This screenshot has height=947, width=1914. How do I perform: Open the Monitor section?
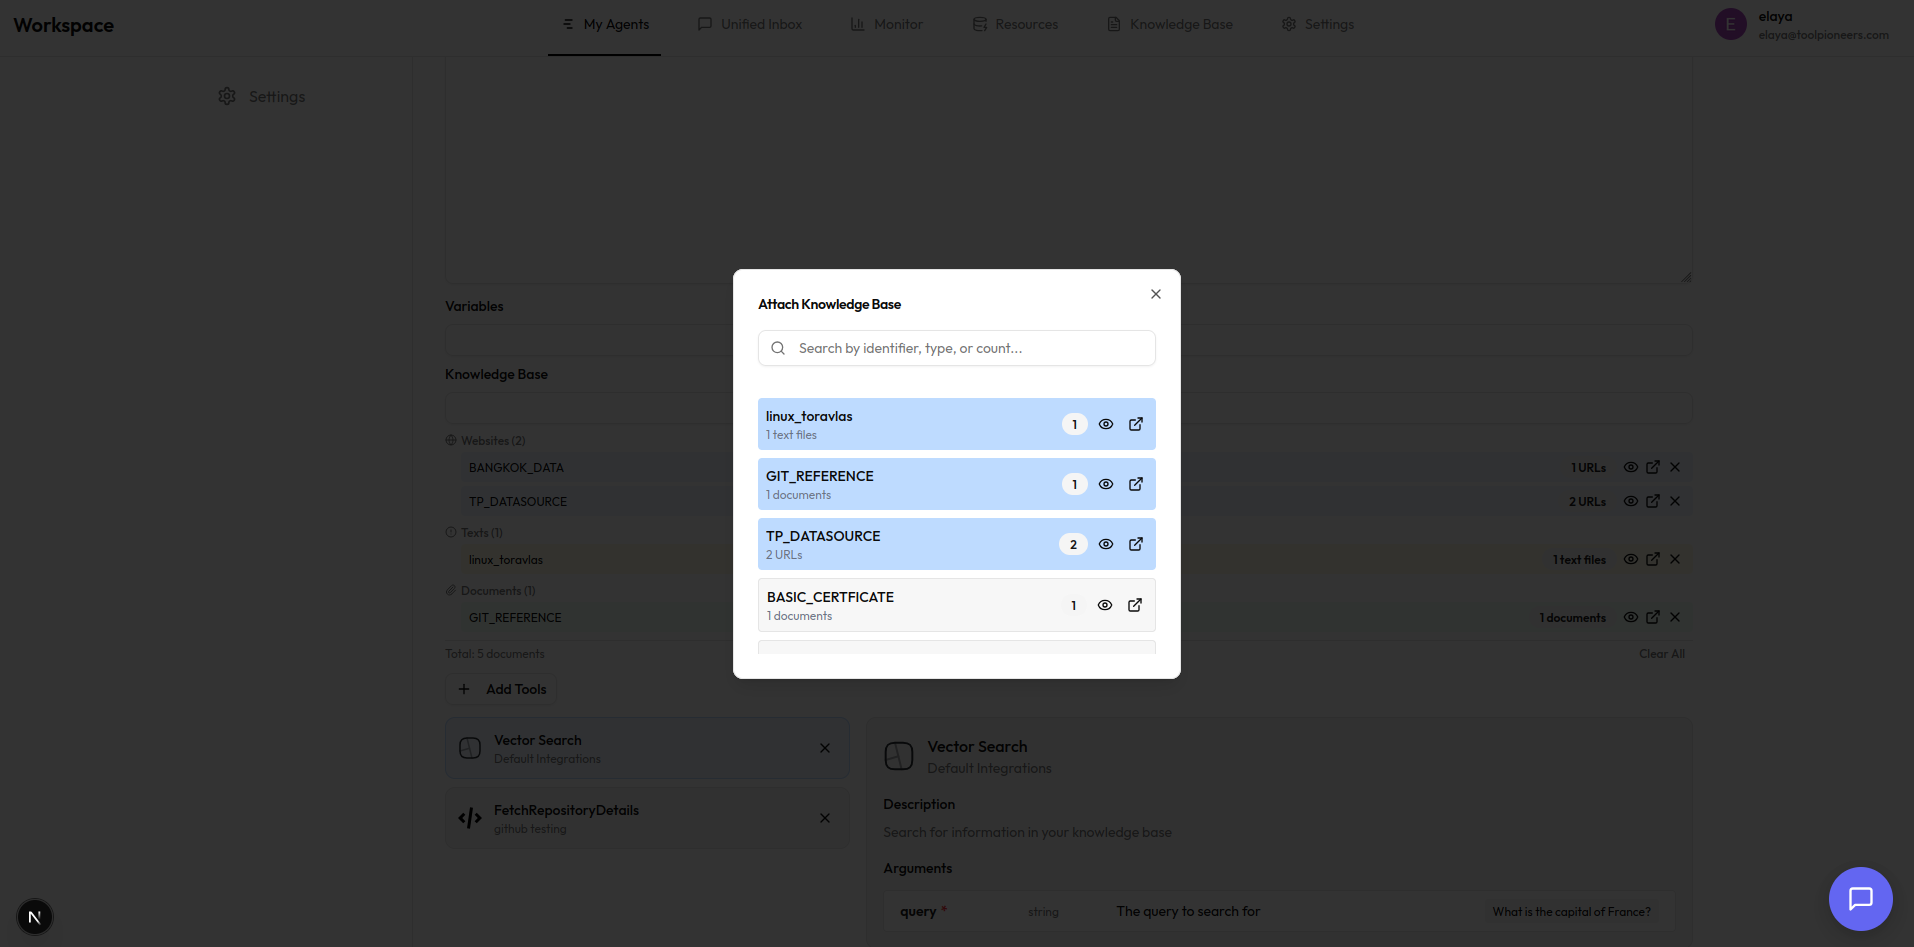[x=886, y=24]
